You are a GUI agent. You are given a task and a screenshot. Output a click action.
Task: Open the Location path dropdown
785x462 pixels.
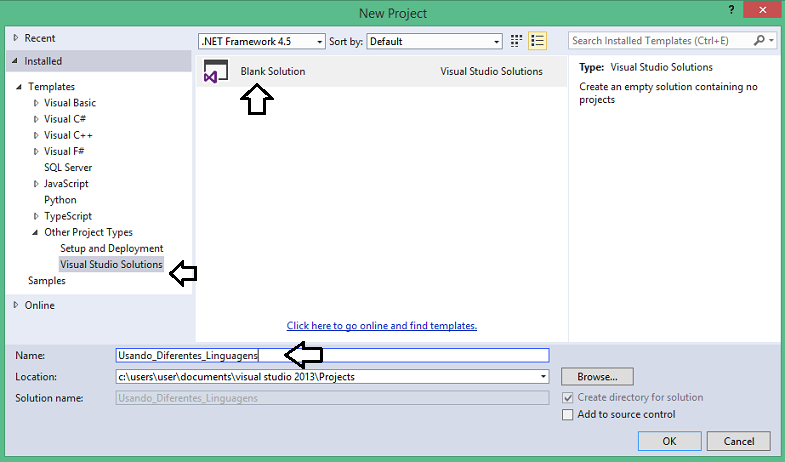(x=543, y=377)
